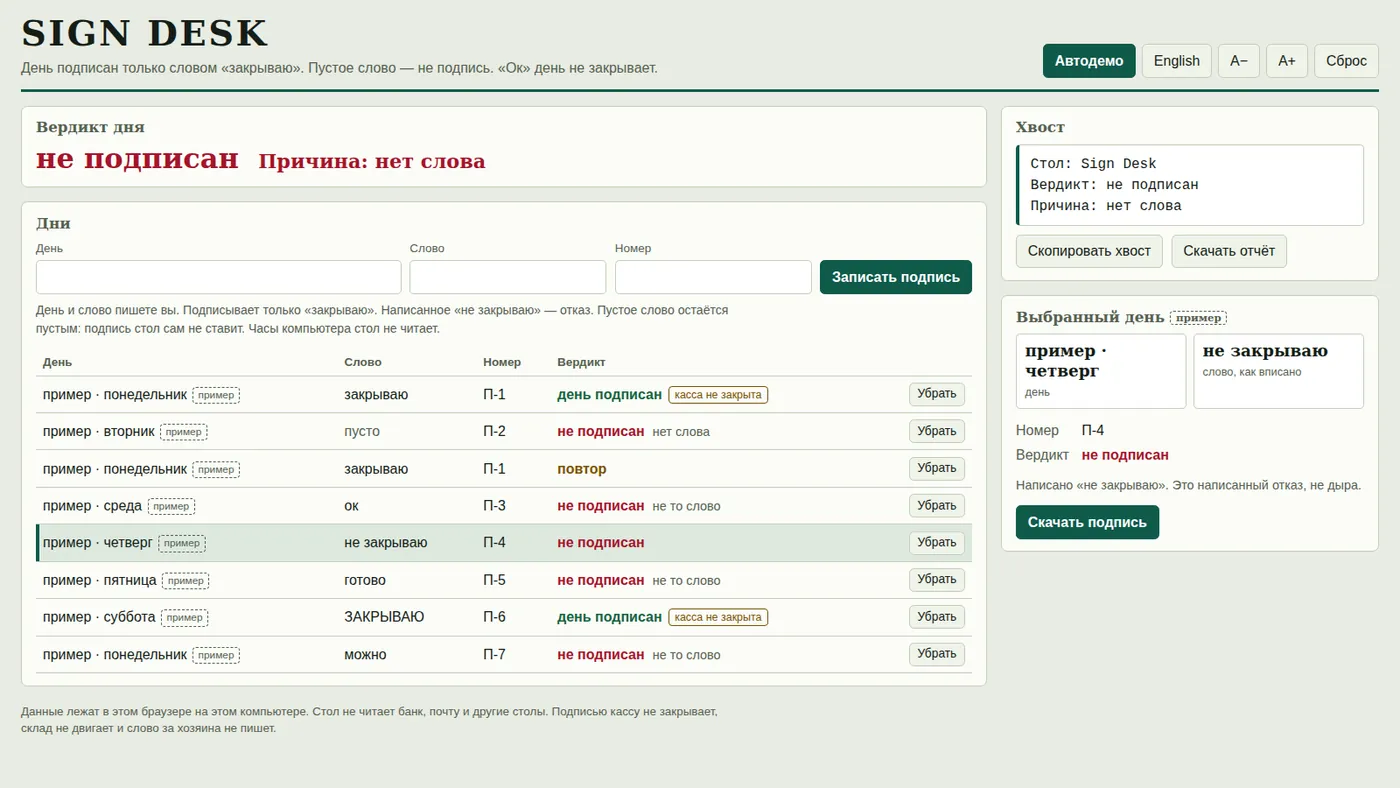Click «пример · четверг» card in selected day panel
Image resolution: width=1400 pixels, height=788 pixels.
[x=1101, y=371]
